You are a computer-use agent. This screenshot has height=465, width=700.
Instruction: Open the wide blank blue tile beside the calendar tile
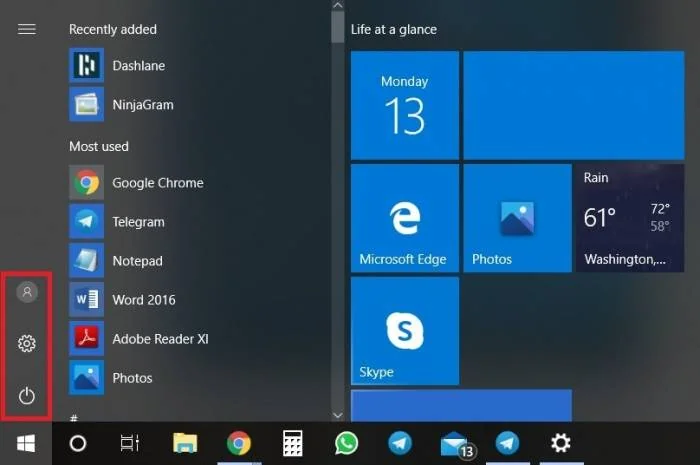(574, 105)
